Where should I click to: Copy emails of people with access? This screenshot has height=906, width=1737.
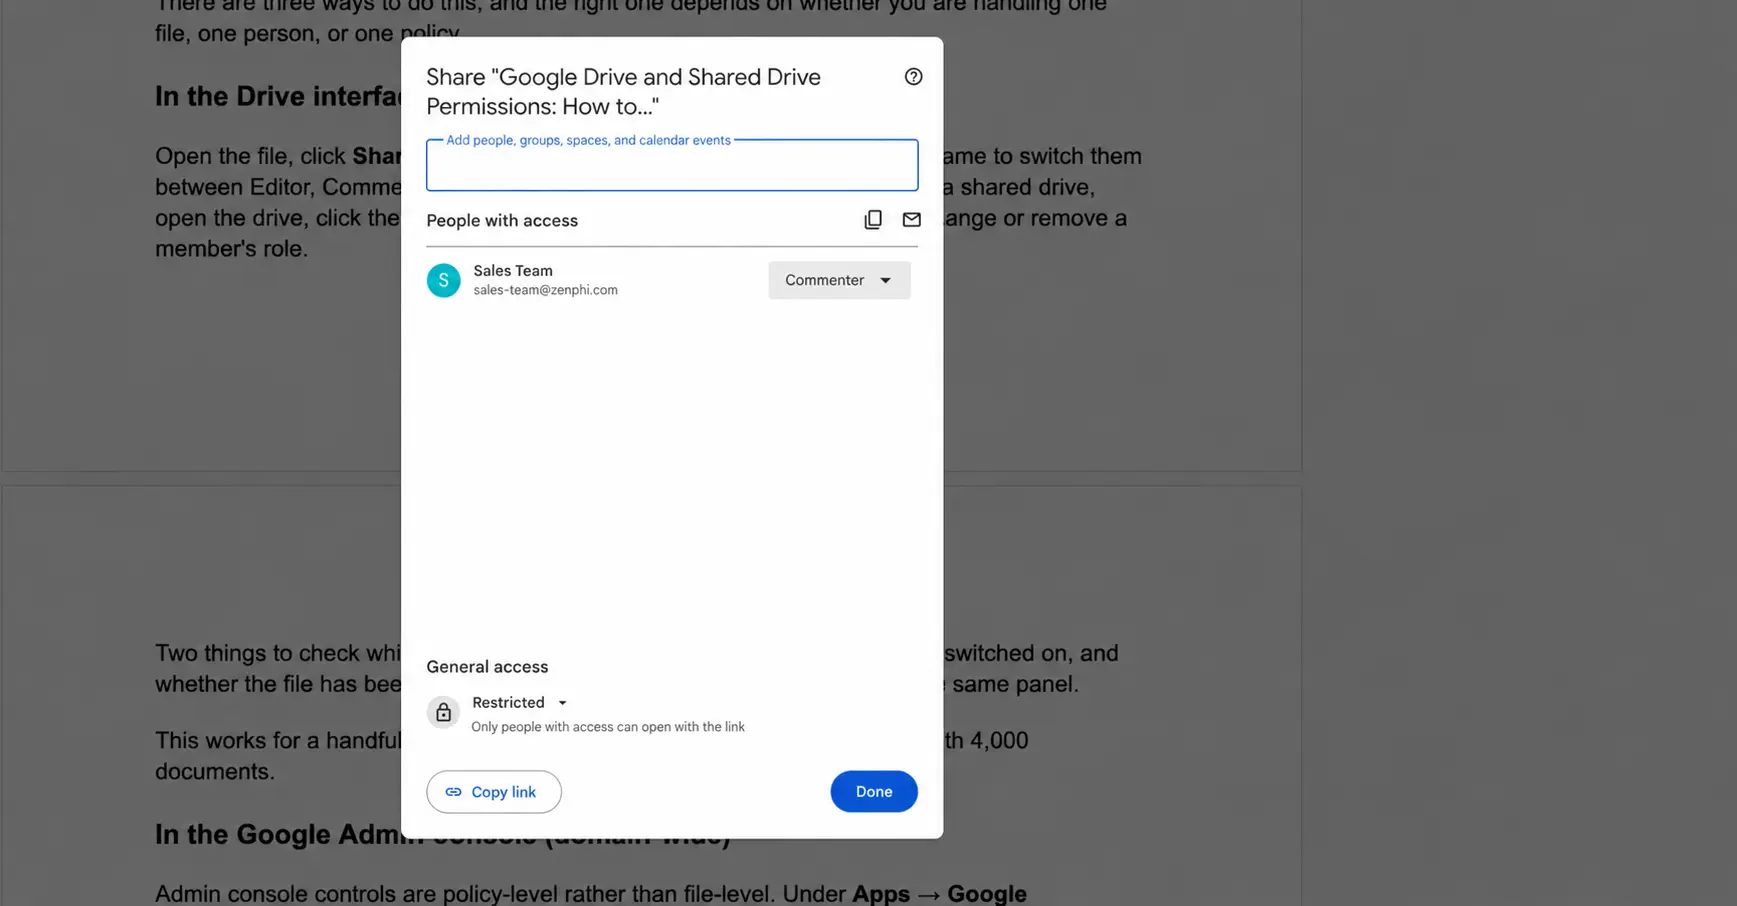pos(873,219)
